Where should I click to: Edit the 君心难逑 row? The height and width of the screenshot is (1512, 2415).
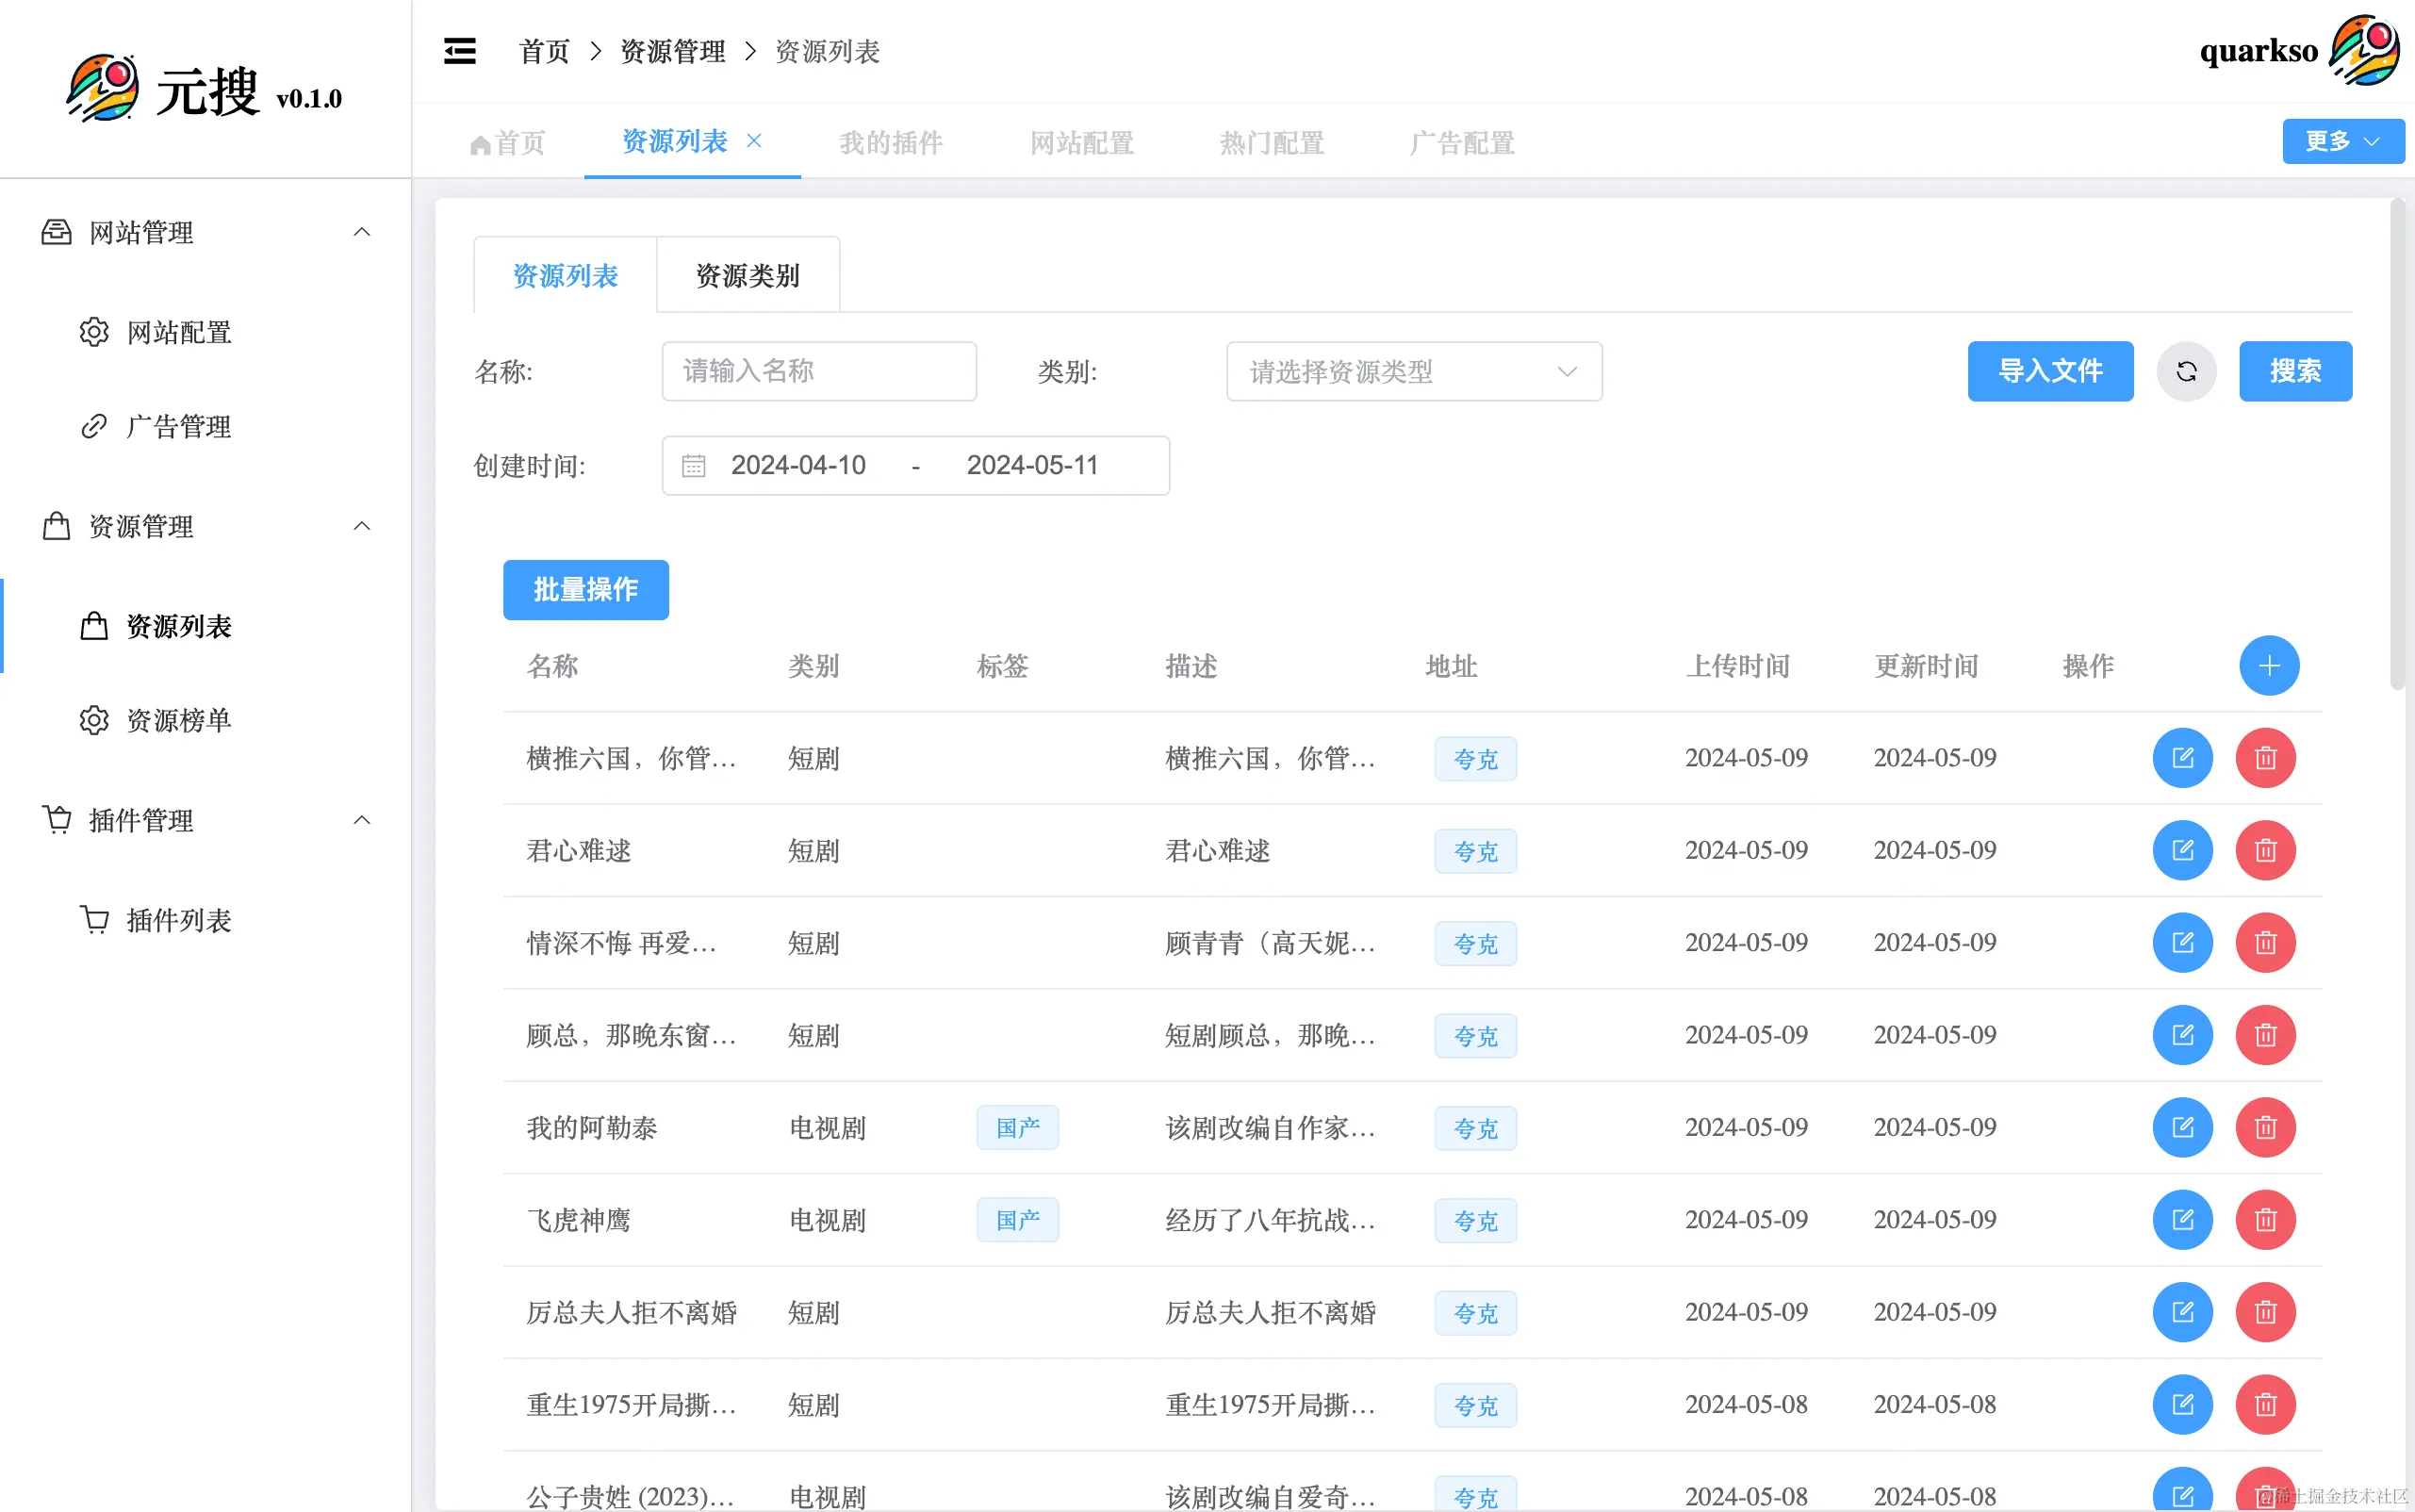tap(2182, 850)
